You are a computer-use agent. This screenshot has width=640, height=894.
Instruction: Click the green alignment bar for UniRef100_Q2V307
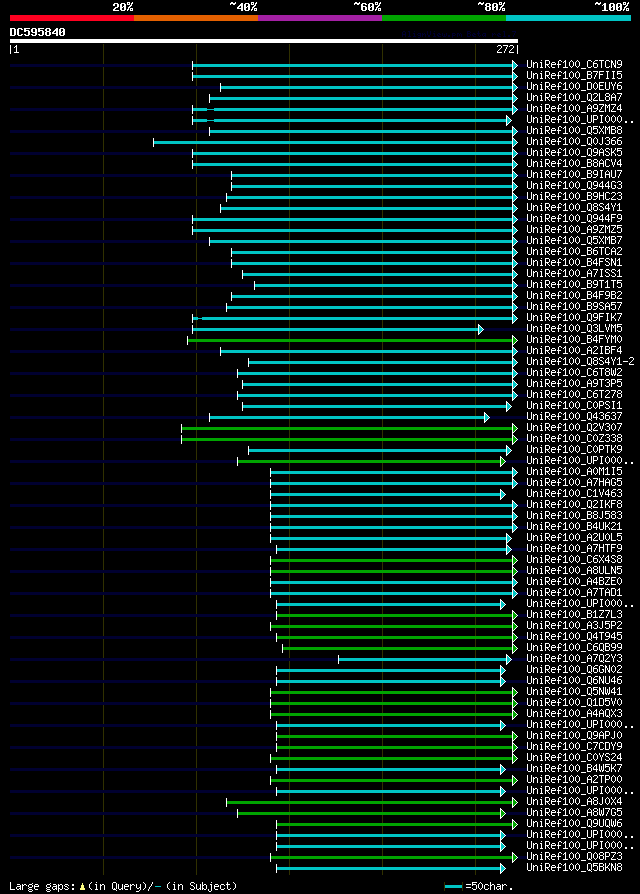tap(347, 428)
